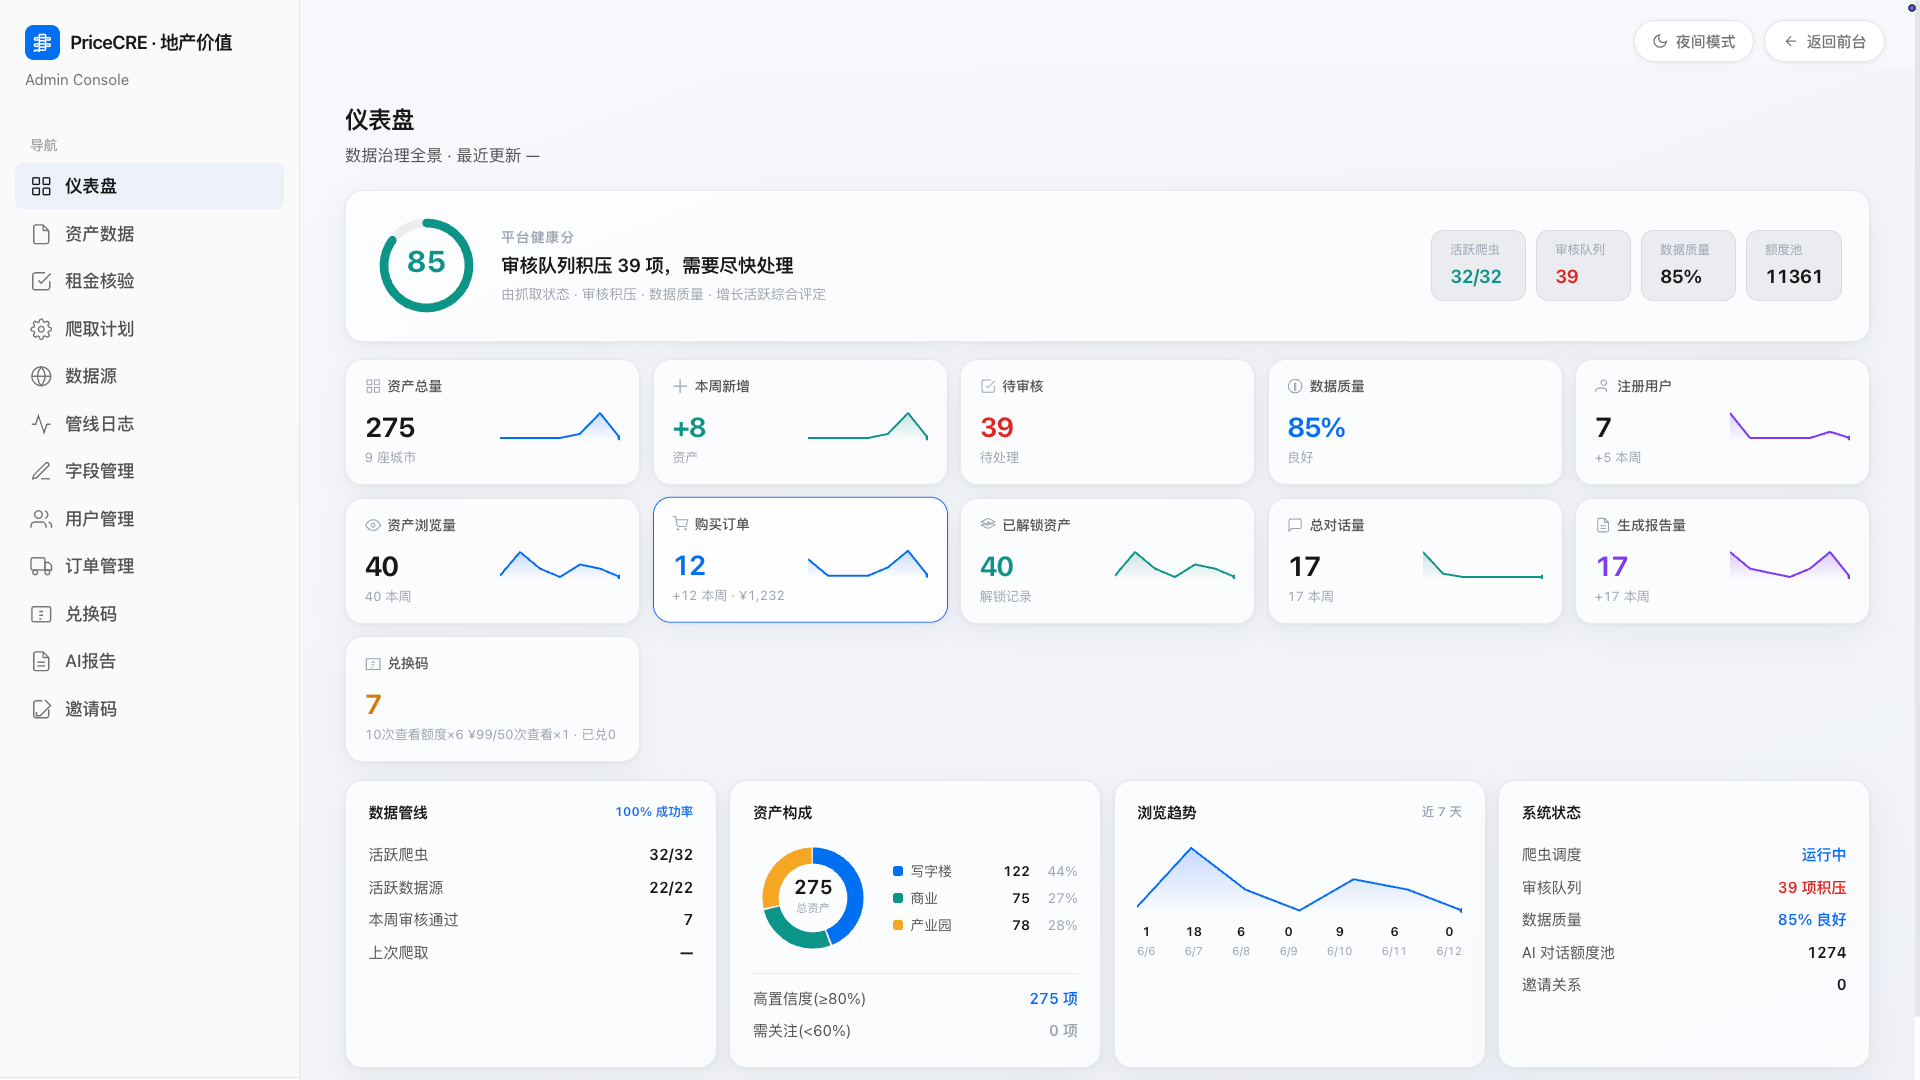Click the 数据源 globe icon
Image resolution: width=1920 pixels, height=1080 pixels.
41,376
